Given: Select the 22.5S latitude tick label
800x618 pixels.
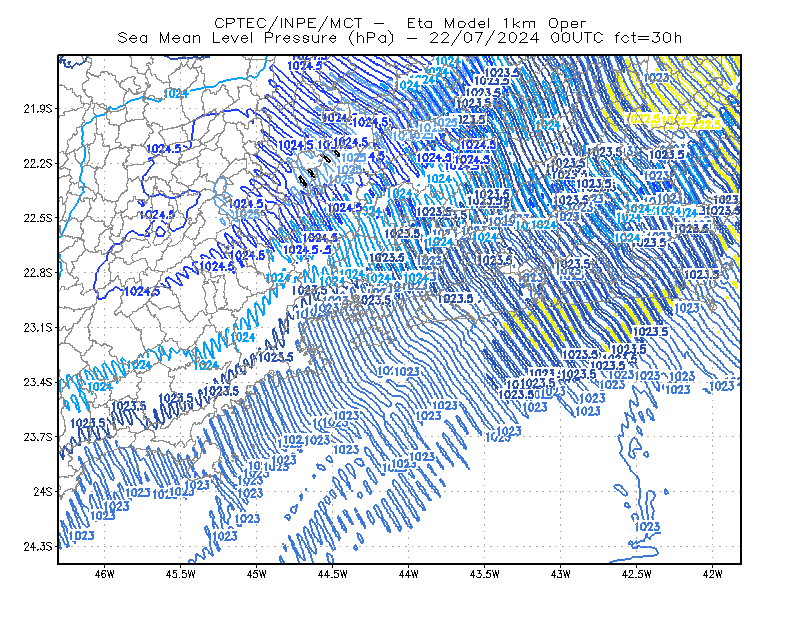Looking at the screenshot, I should 38,218.
